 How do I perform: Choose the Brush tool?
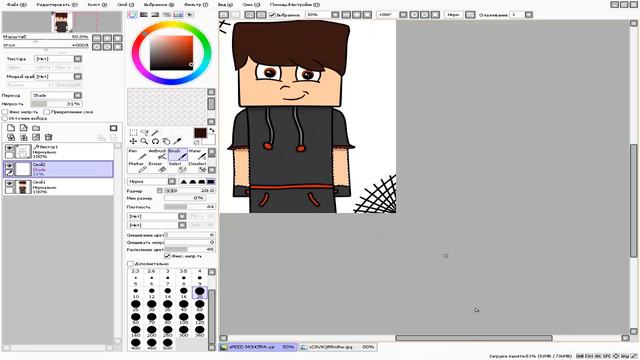click(178, 154)
